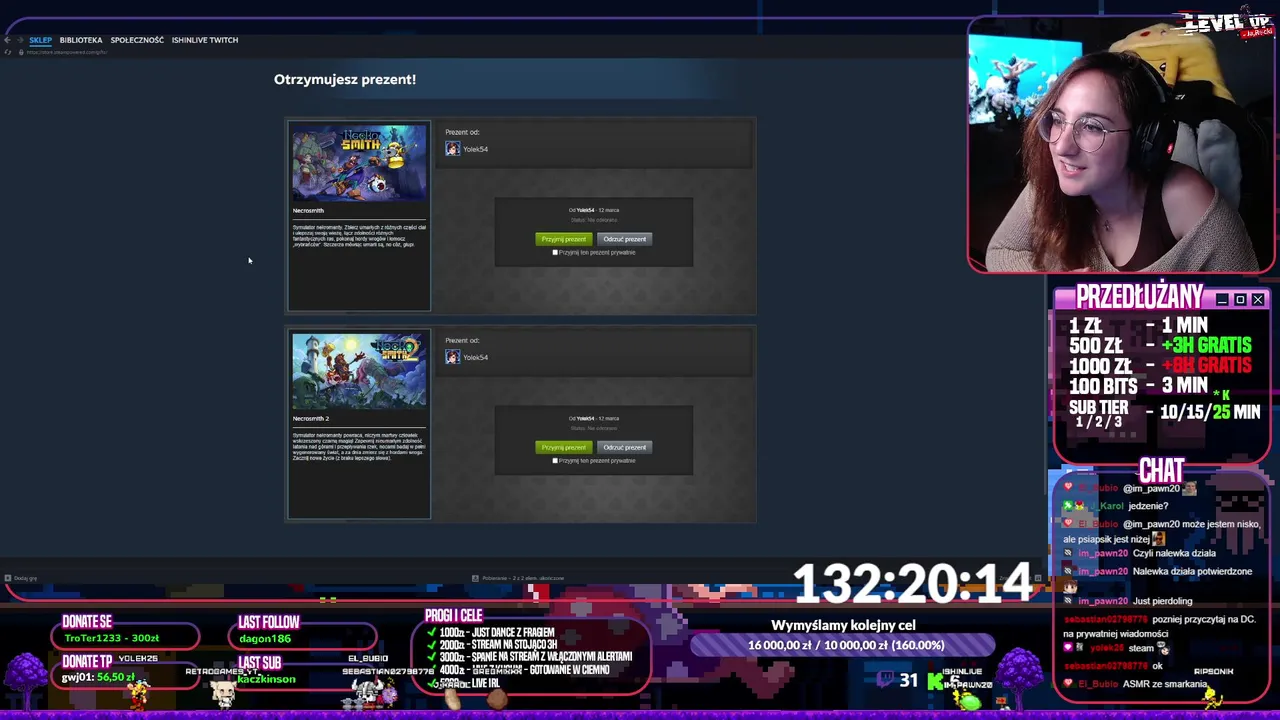1280x720 pixels.
Task: Decline the Necrosmith gift with Odrzuć prezent
Action: (624, 239)
